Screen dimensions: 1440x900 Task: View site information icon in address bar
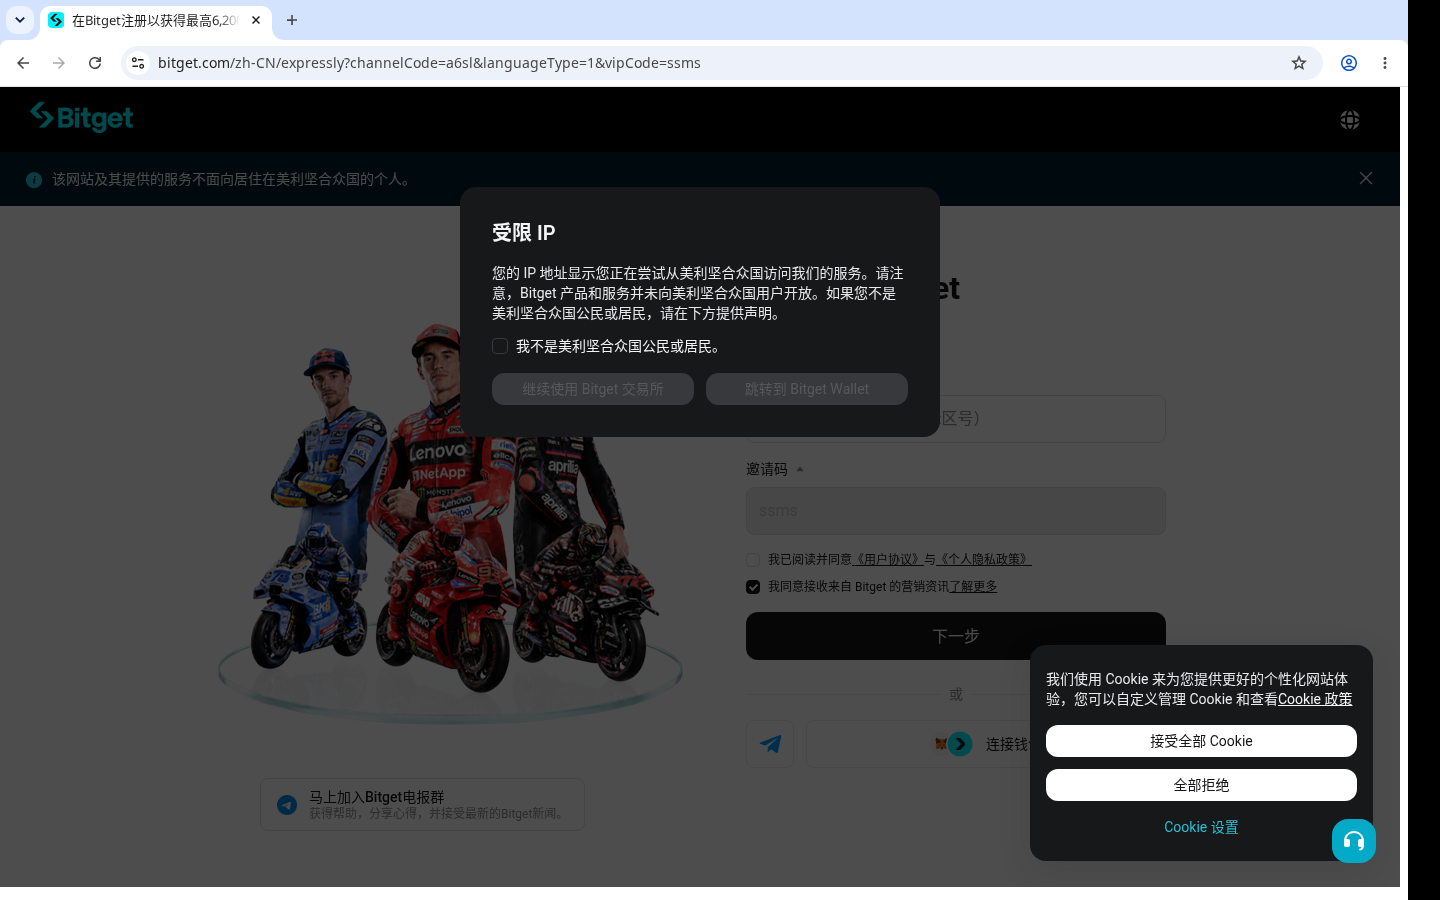pos(138,63)
